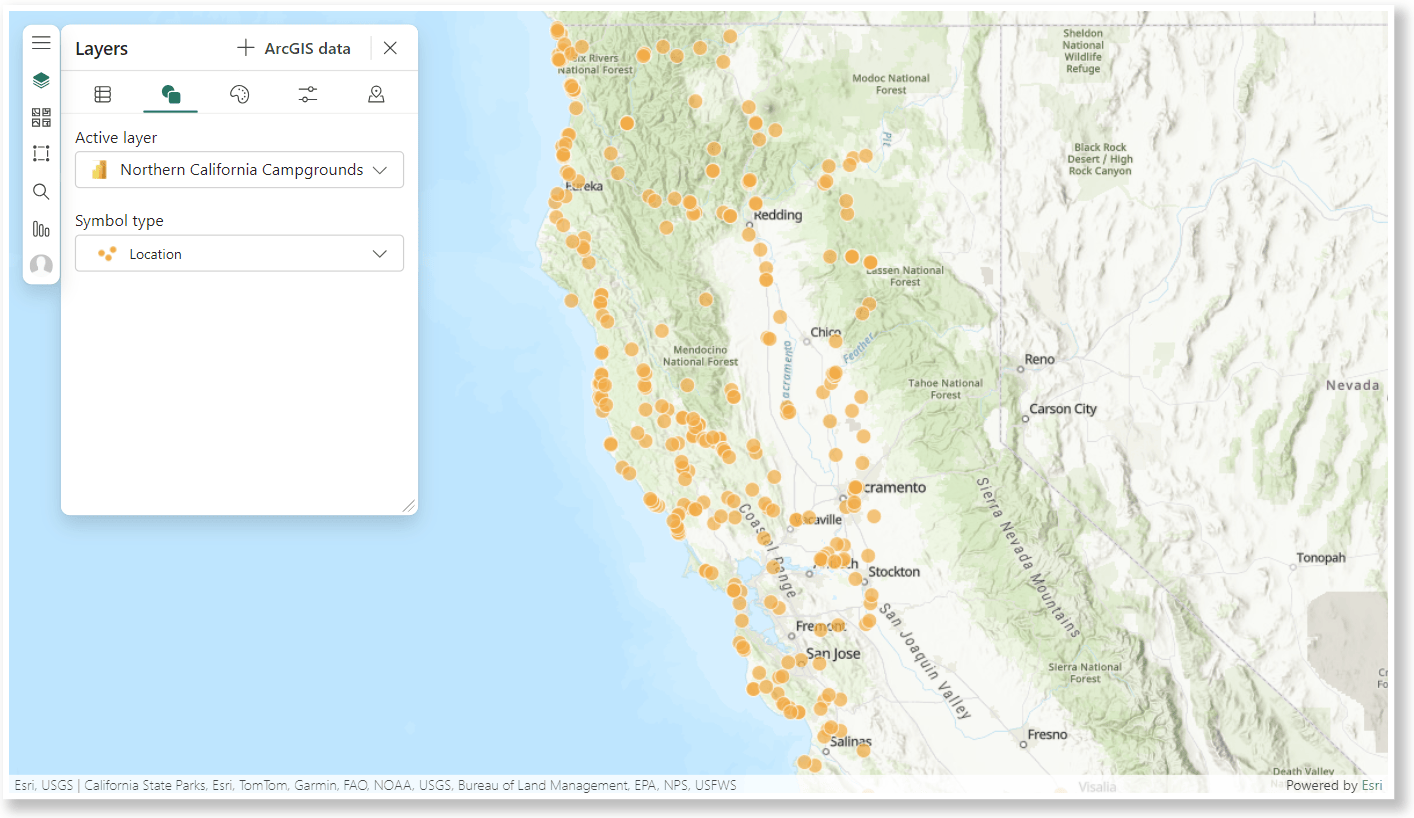Click the Tonopah label on the map
Viewport: 1414px width, 818px height.
(x=1321, y=558)
